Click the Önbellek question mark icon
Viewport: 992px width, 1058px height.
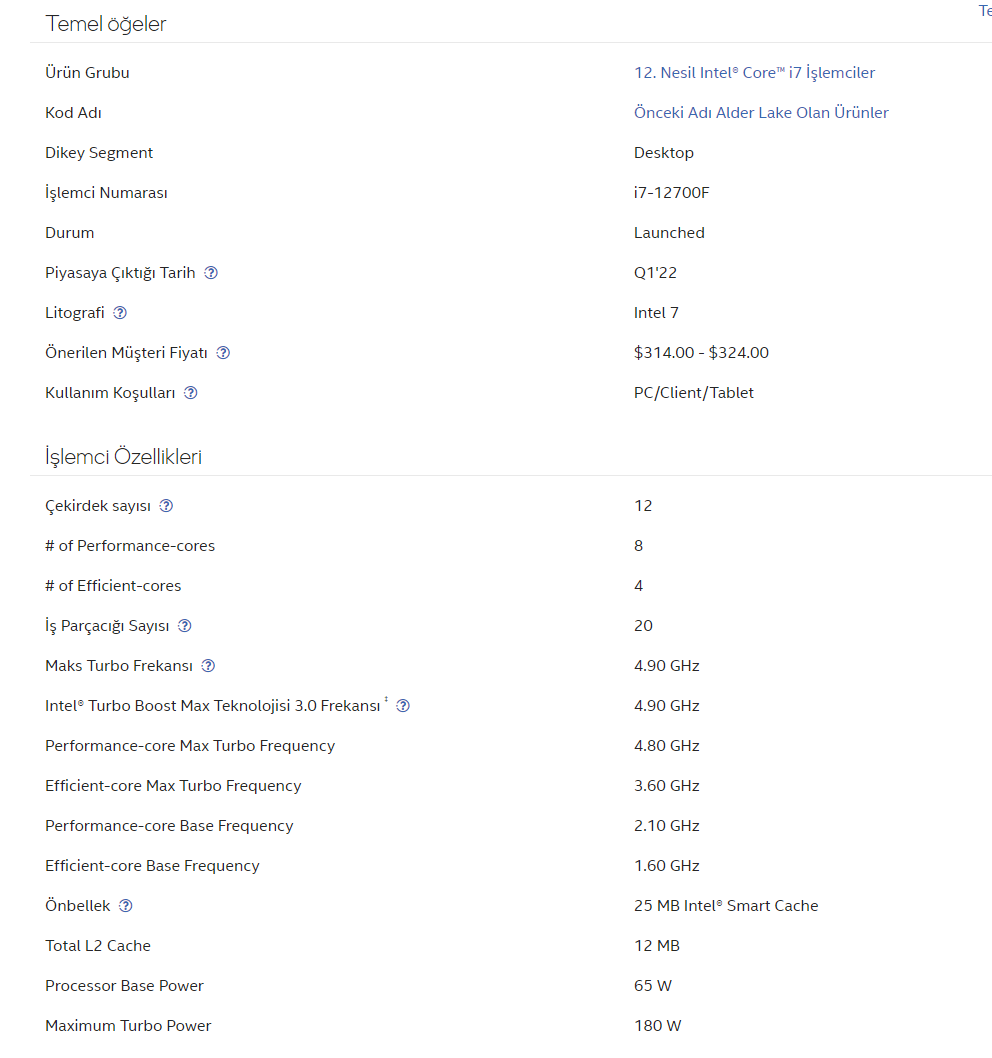coord(125,906)
